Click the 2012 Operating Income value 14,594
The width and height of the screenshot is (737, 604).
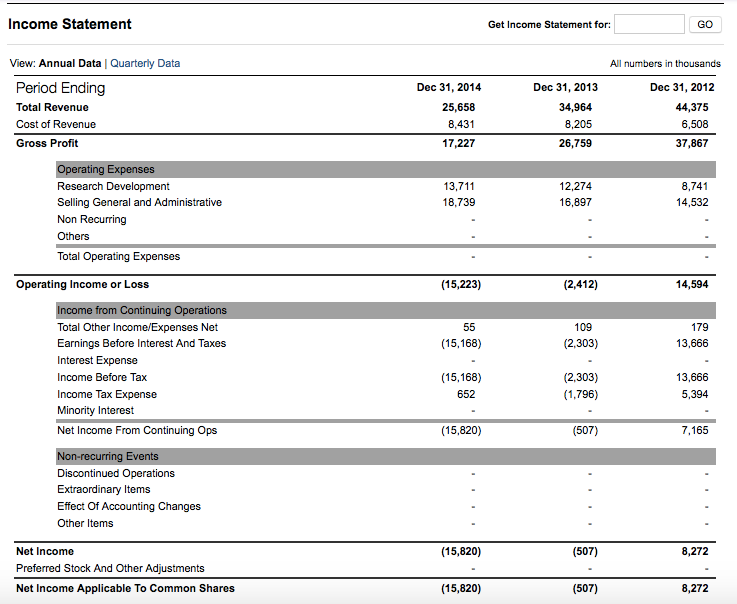point(692,284)
